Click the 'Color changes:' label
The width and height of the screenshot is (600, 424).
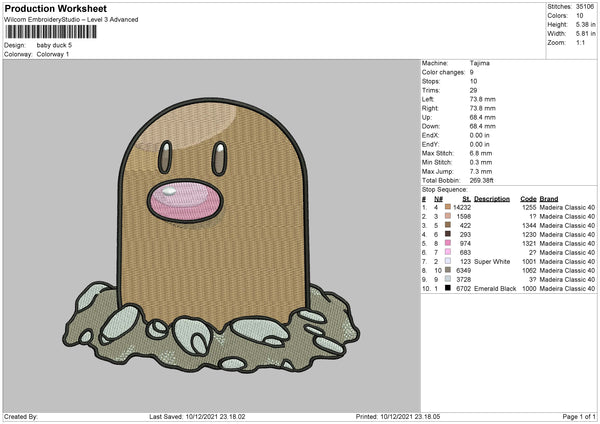tap(443, 72)
